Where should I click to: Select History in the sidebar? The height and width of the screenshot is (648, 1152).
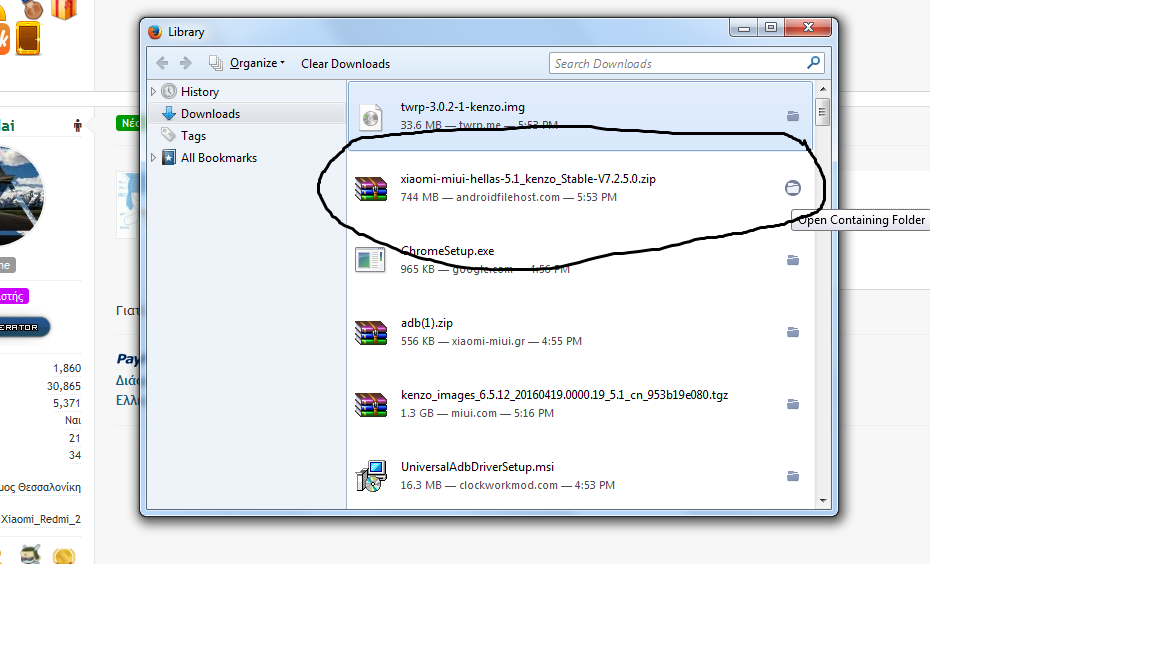tap(200, 92)
